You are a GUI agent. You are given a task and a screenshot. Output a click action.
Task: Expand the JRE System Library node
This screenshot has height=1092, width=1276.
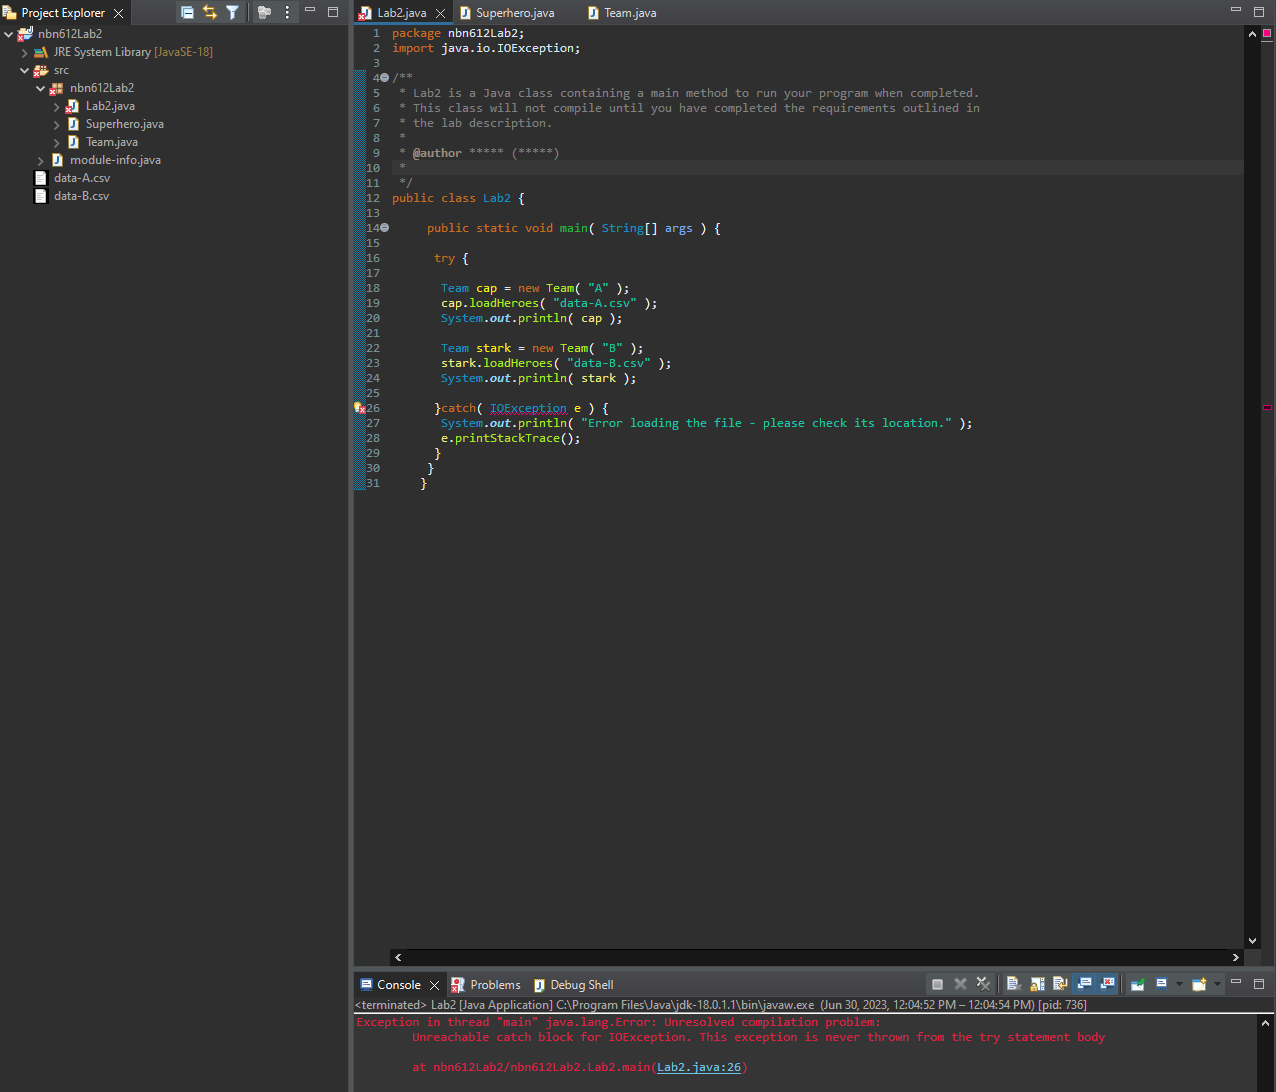25,52
